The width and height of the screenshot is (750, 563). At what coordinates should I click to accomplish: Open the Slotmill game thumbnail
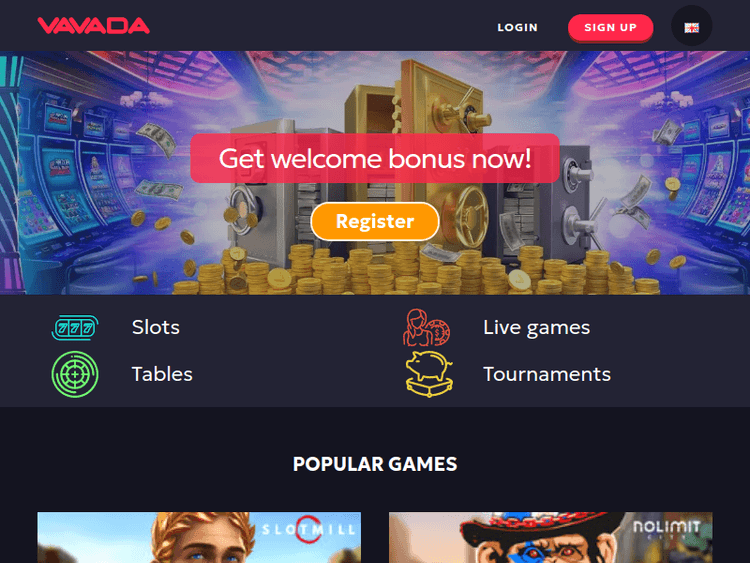(199, 538)
